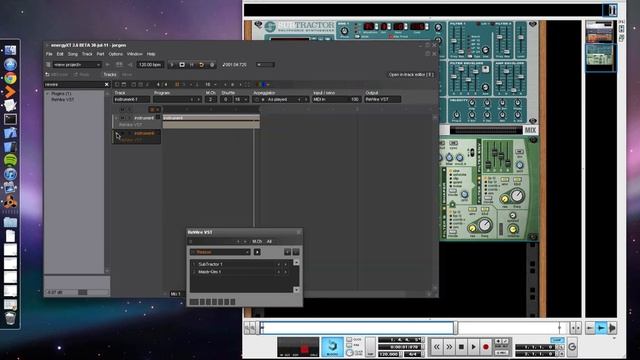Viewport: 640px width, 360px height.
Task: Open Google Chrome from the dock
Action: (10, 78)
